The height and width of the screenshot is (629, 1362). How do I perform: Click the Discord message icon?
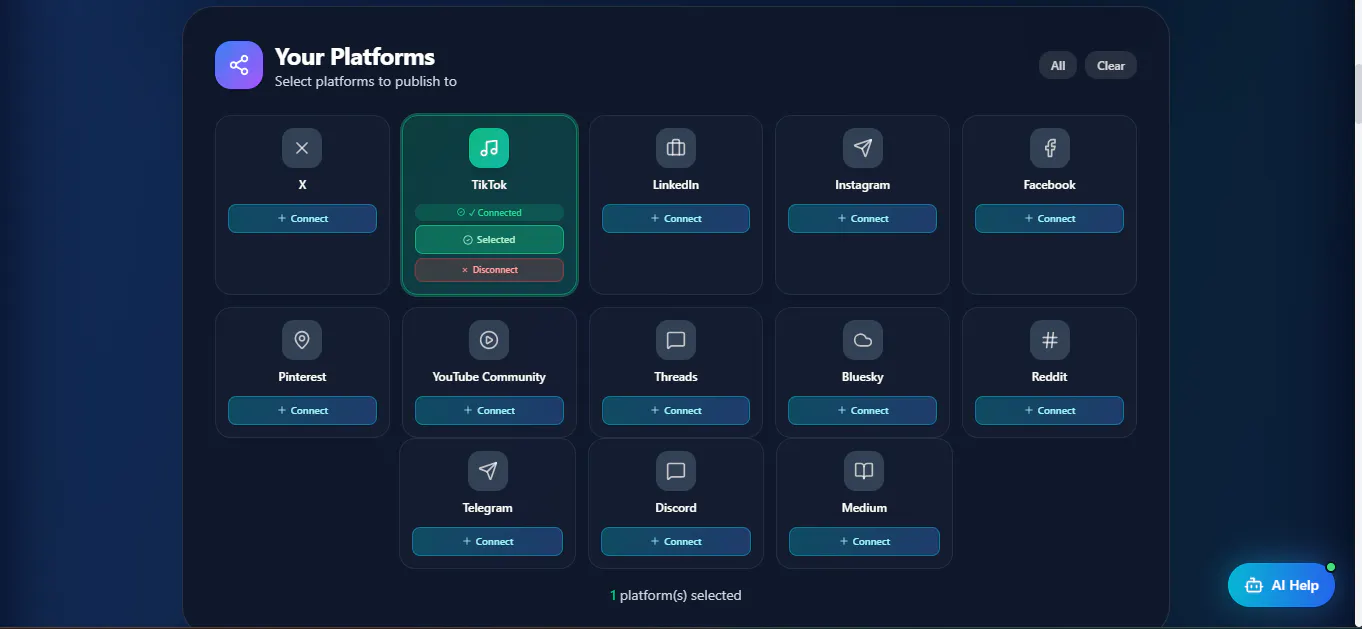[x=676, y=471]
